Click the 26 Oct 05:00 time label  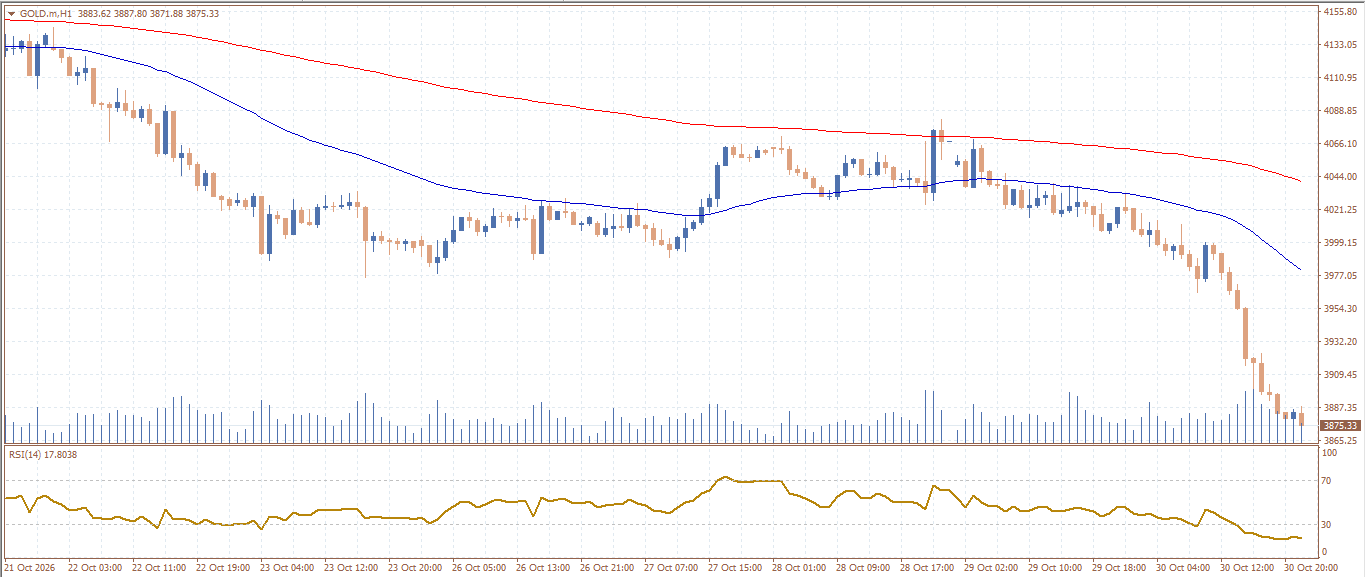tap(479, 568)
